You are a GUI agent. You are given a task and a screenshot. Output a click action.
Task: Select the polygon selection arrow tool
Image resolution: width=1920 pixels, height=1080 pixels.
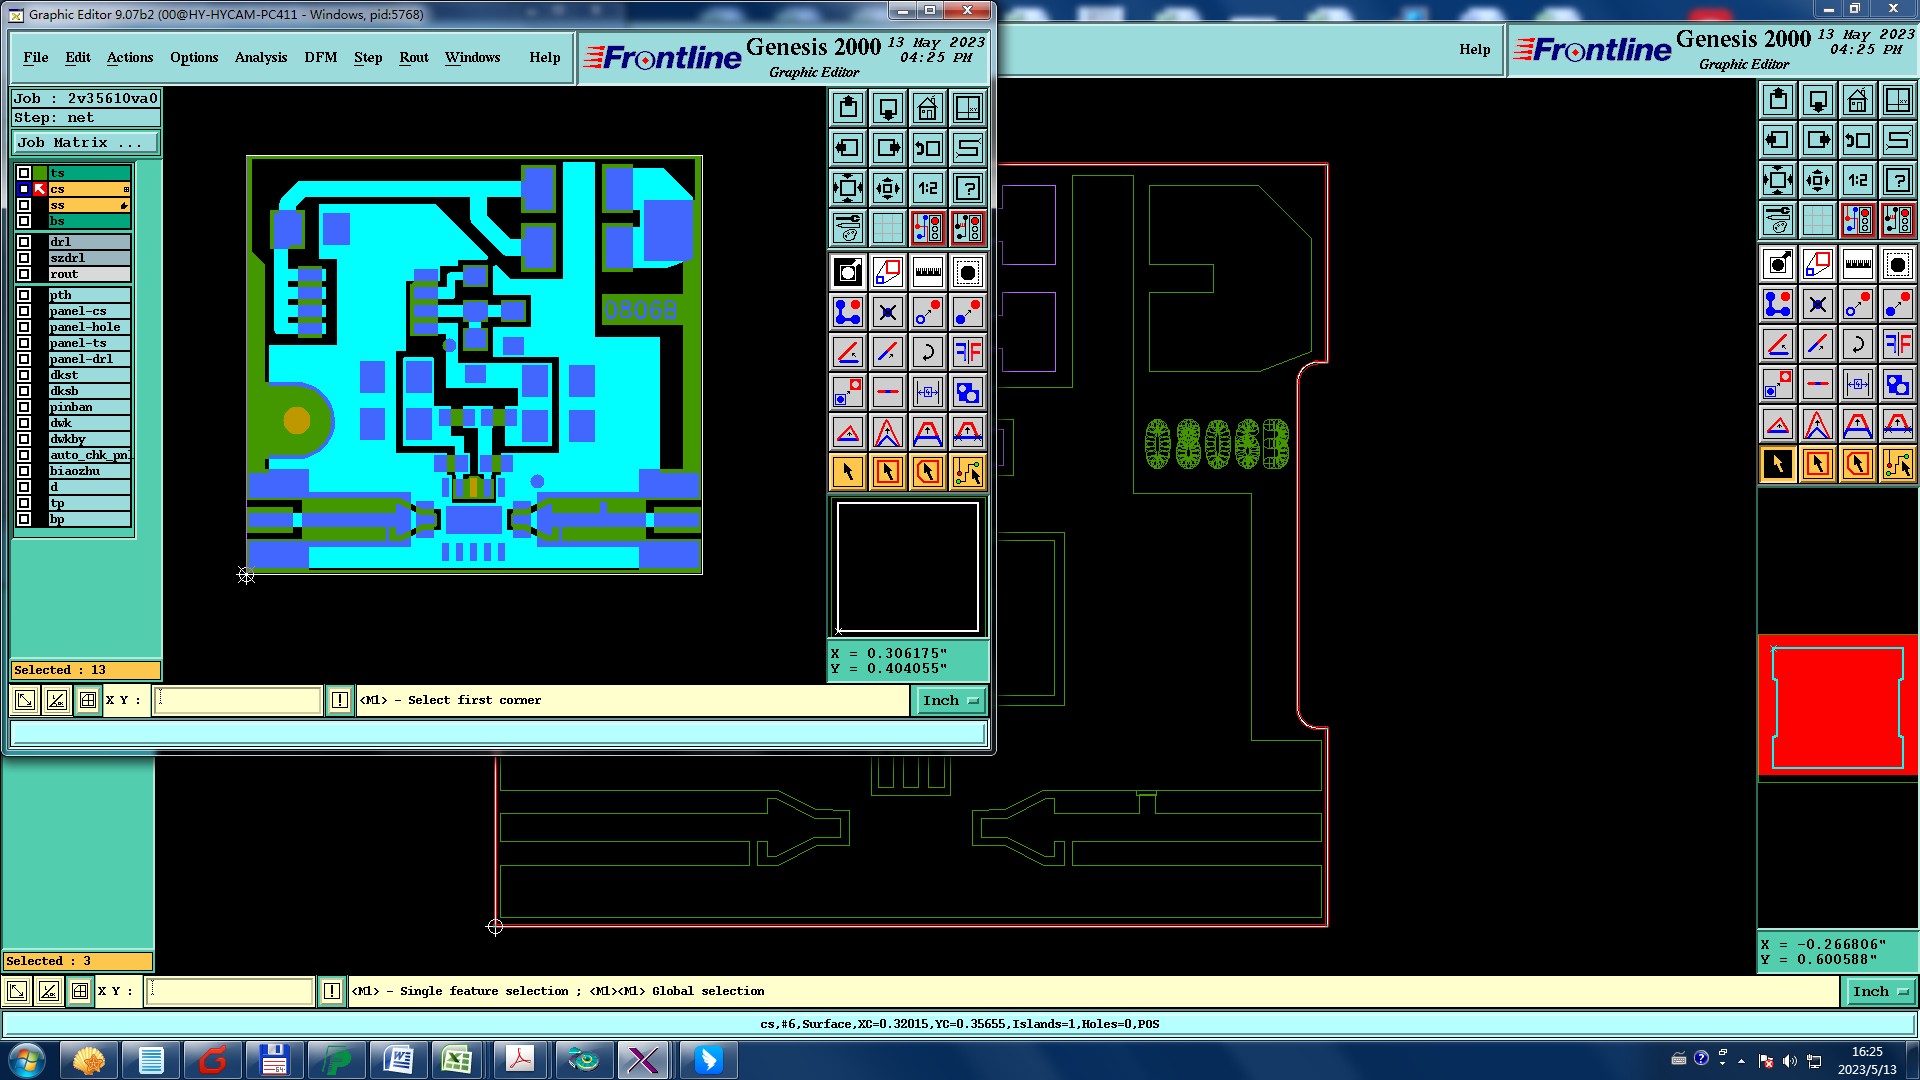pyautogui.click(x=927, y=472)
